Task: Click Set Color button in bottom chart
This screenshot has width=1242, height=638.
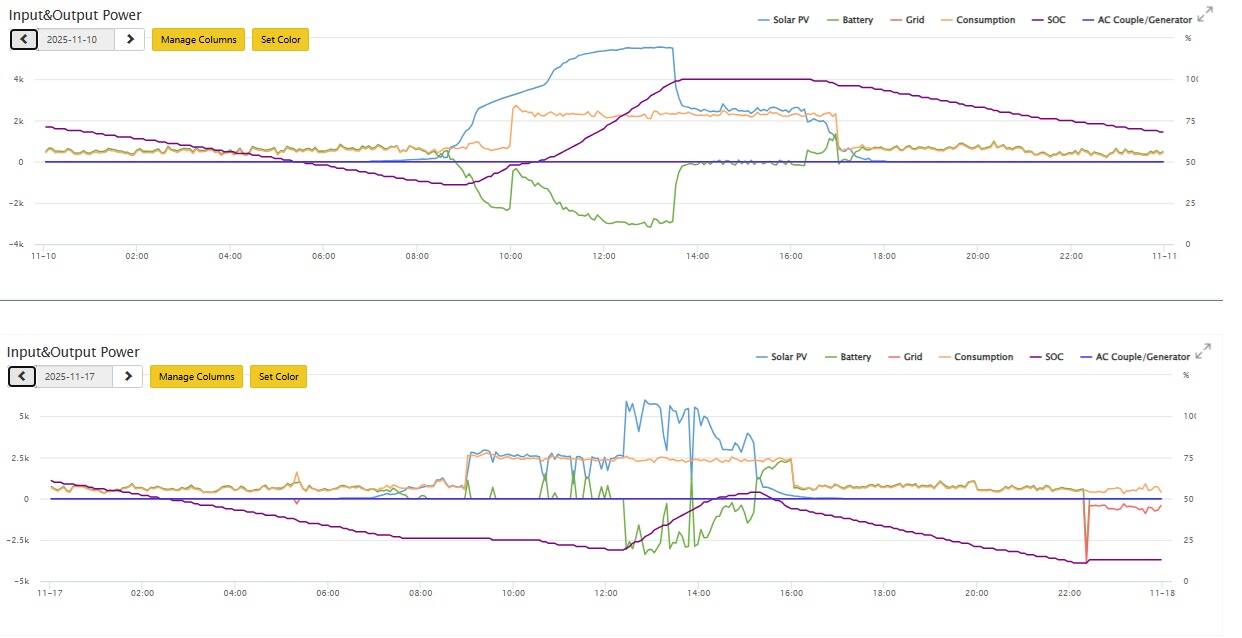Action: click(278, 376)
